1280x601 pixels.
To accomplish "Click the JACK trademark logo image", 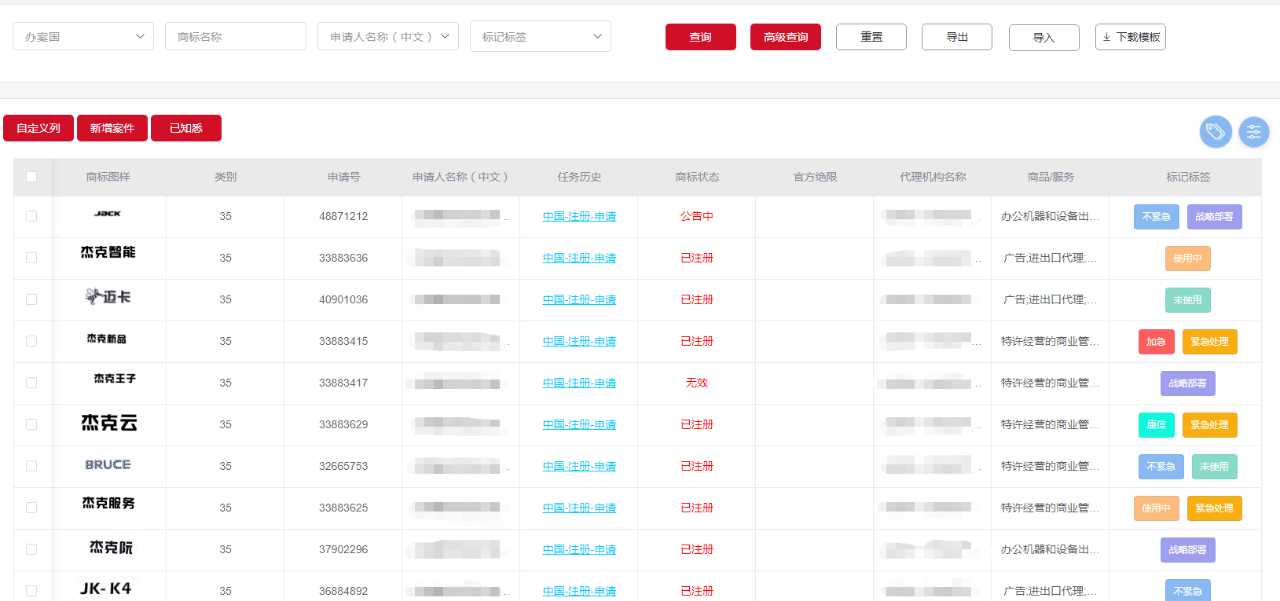I will (108, 214).
